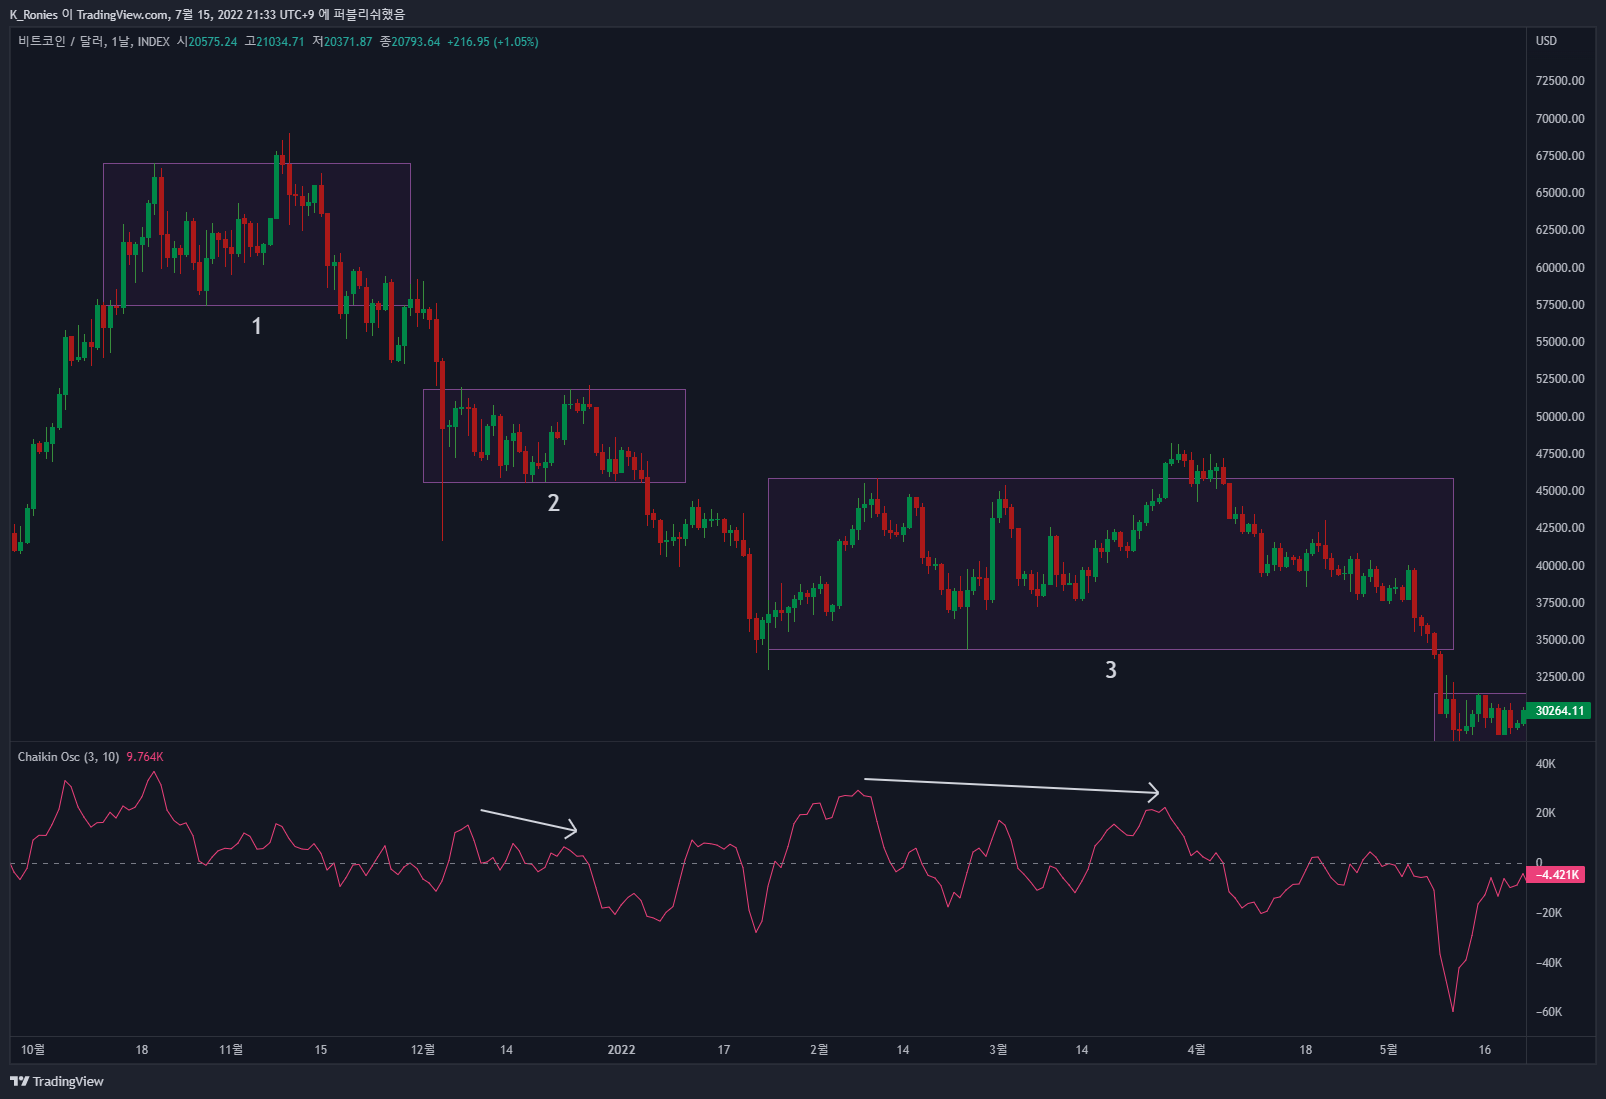Click the 50000.00 price axis label

click(1560, 417)
